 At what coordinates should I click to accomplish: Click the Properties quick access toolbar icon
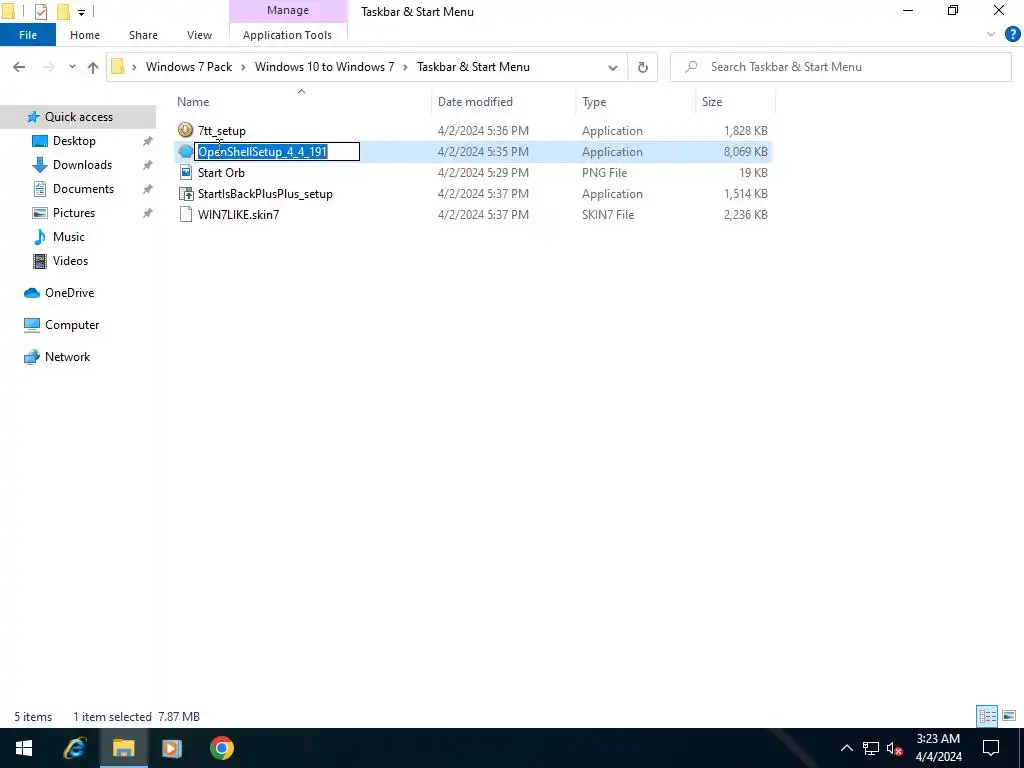40,11
